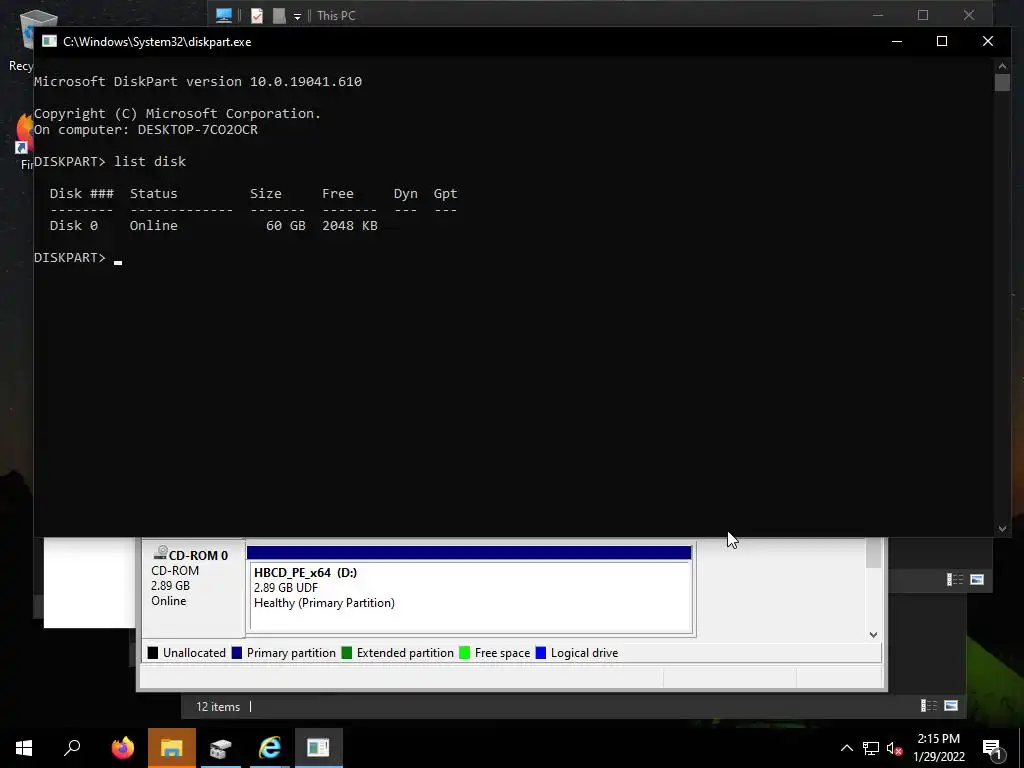Click the 'Dyn' column header in console
This screenshot has width=1024, height=768.
coord(406,194)
